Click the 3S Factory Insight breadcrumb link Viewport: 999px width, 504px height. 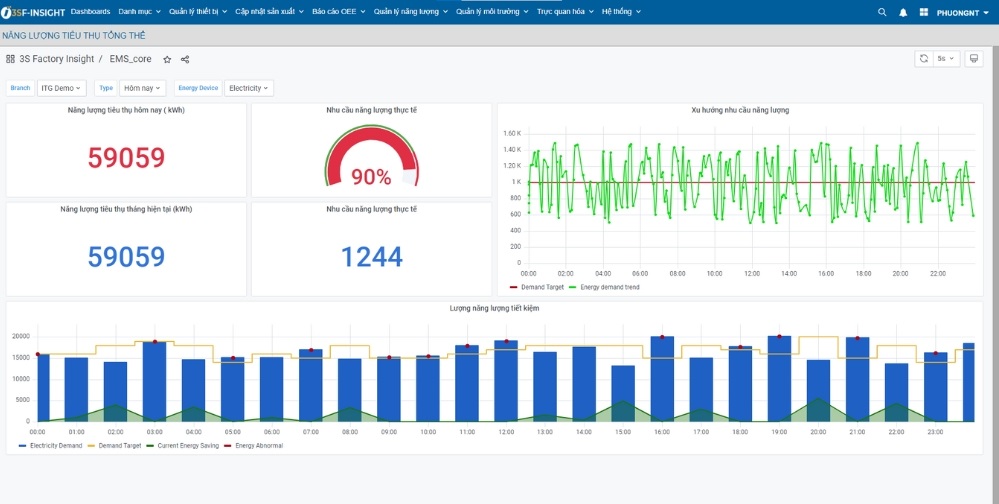(x=56, y=59)
